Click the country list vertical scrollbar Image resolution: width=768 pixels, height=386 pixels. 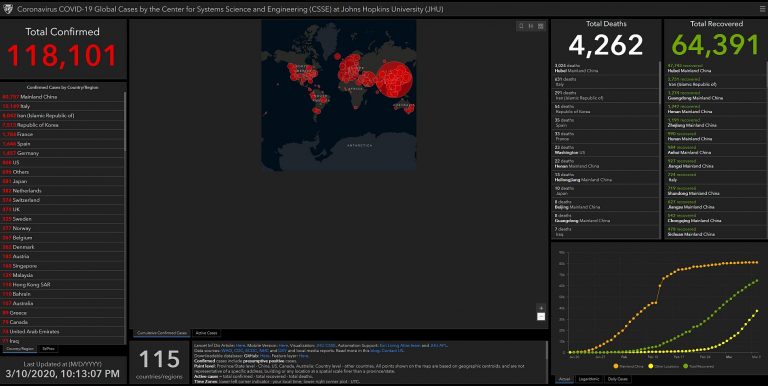pos(125,121)
